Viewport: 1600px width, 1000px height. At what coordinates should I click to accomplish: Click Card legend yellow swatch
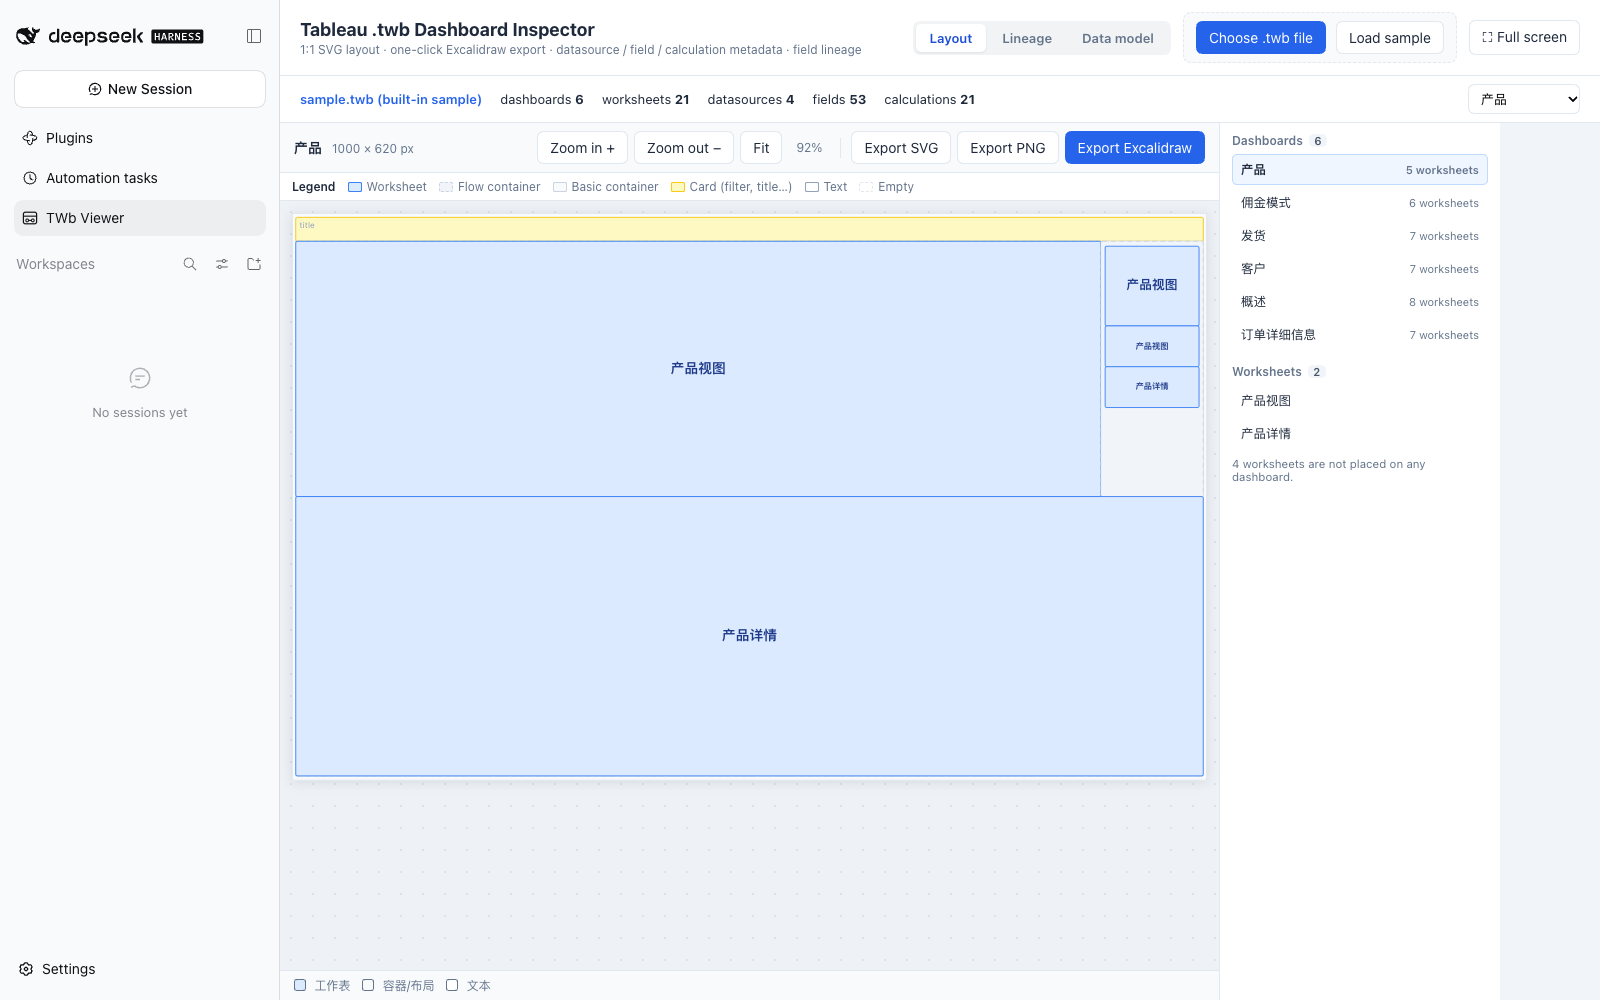pyautogui.click(x=678, y=187)
